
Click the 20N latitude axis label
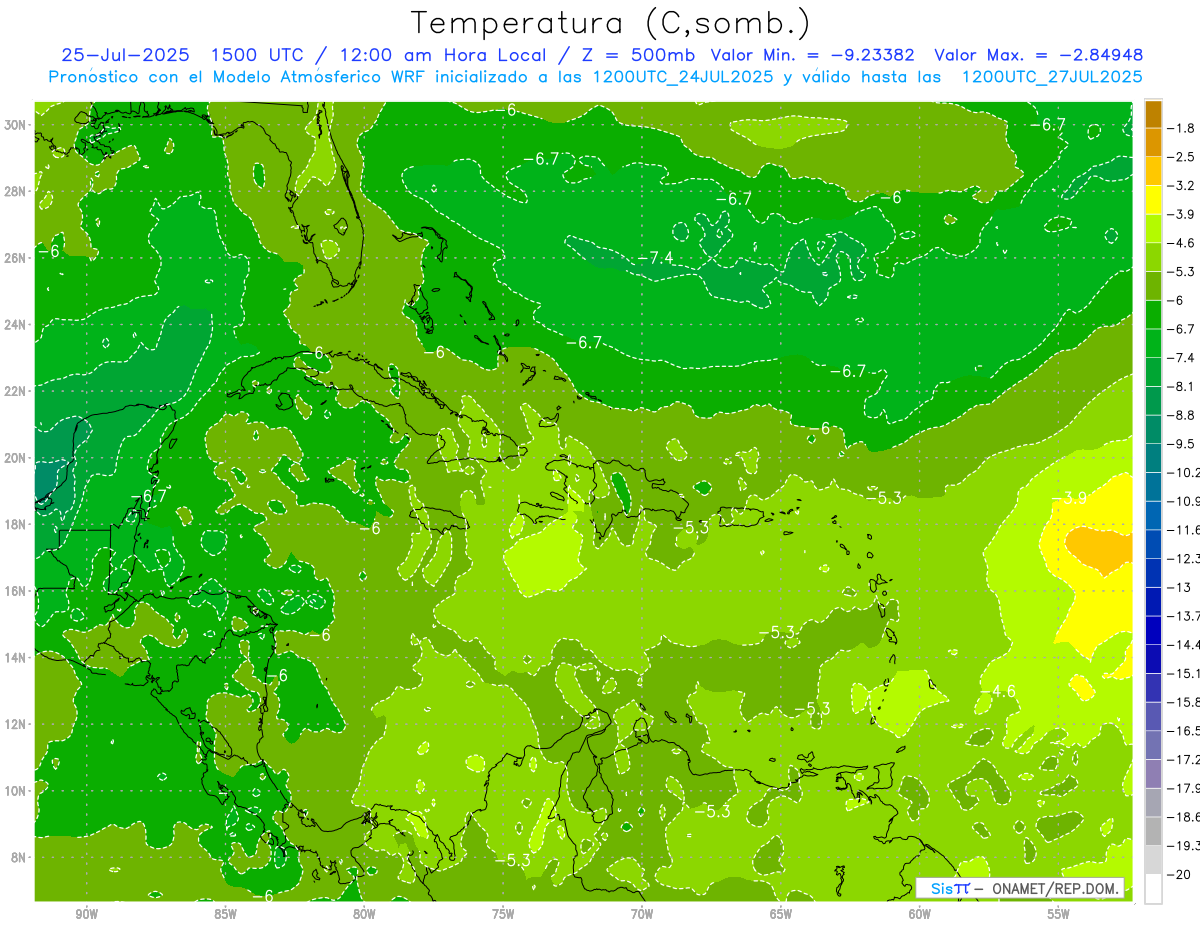(x=17, y=457)
